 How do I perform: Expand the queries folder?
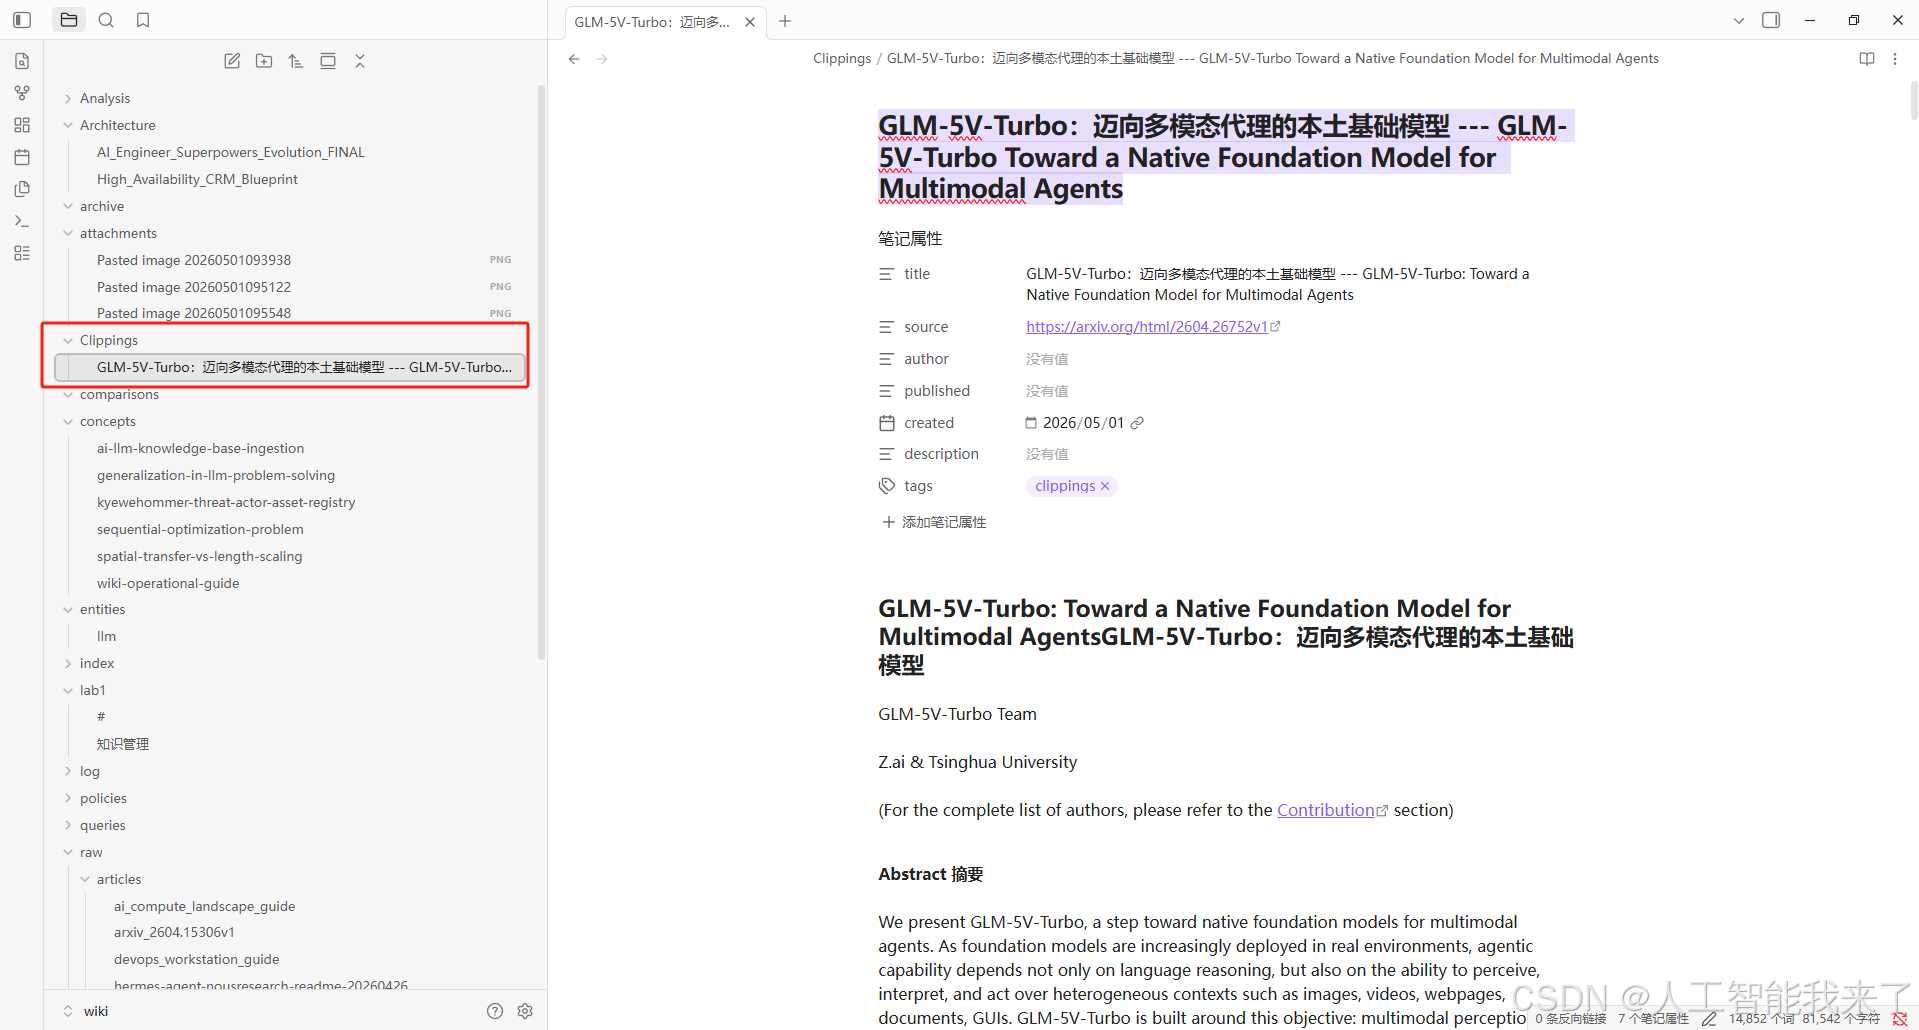68,825
